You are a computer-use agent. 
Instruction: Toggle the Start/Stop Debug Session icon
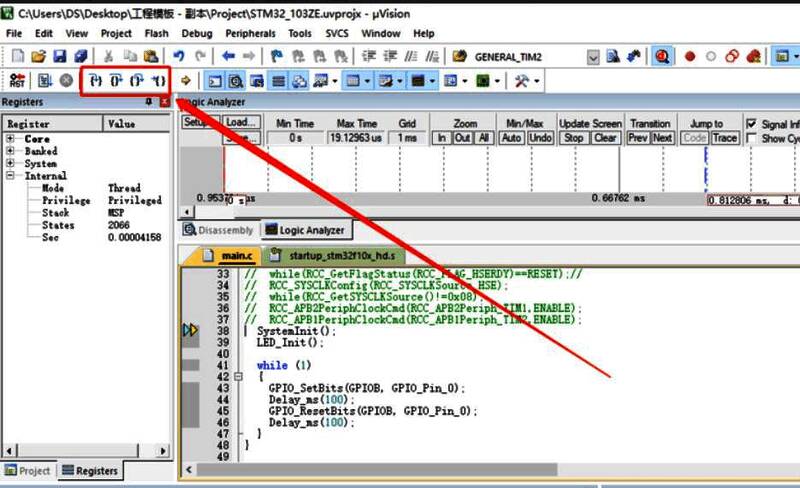662,57
